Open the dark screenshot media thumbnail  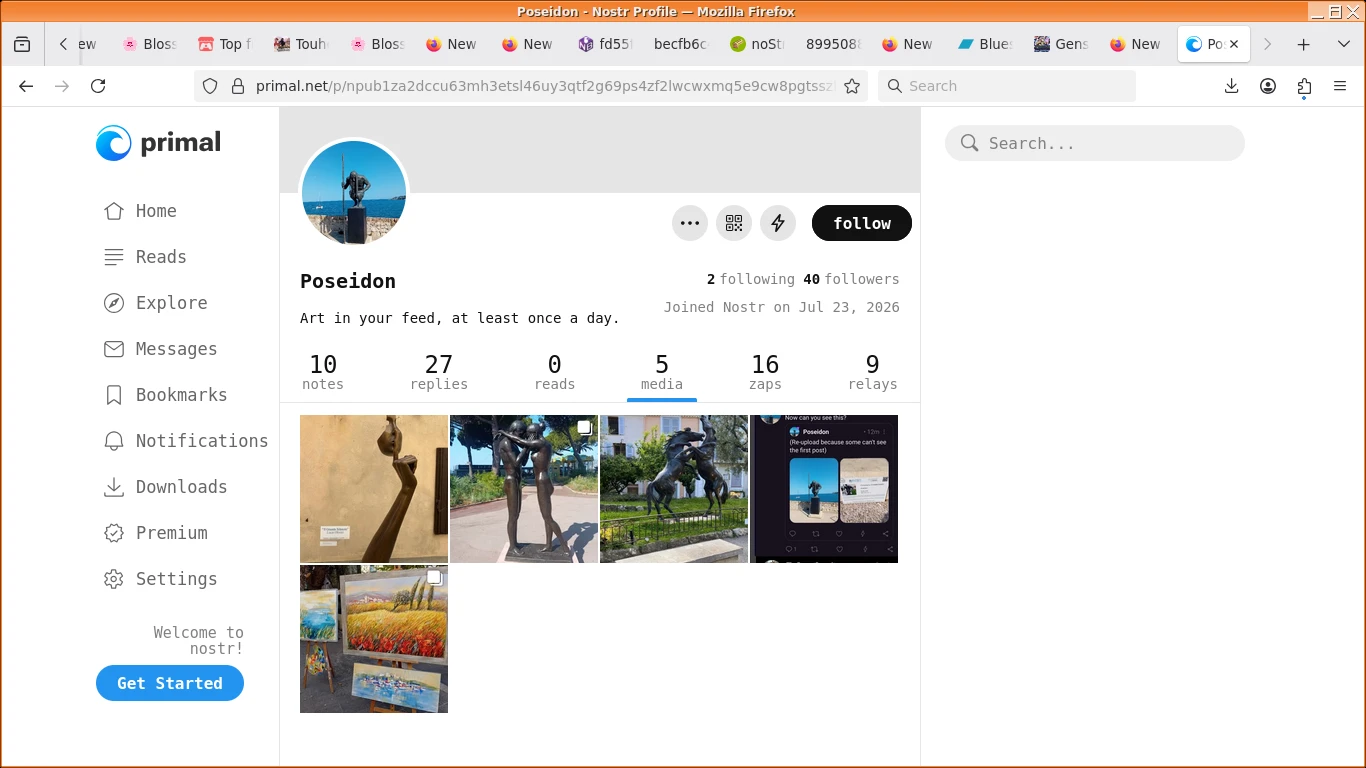[x=824, y=489]
